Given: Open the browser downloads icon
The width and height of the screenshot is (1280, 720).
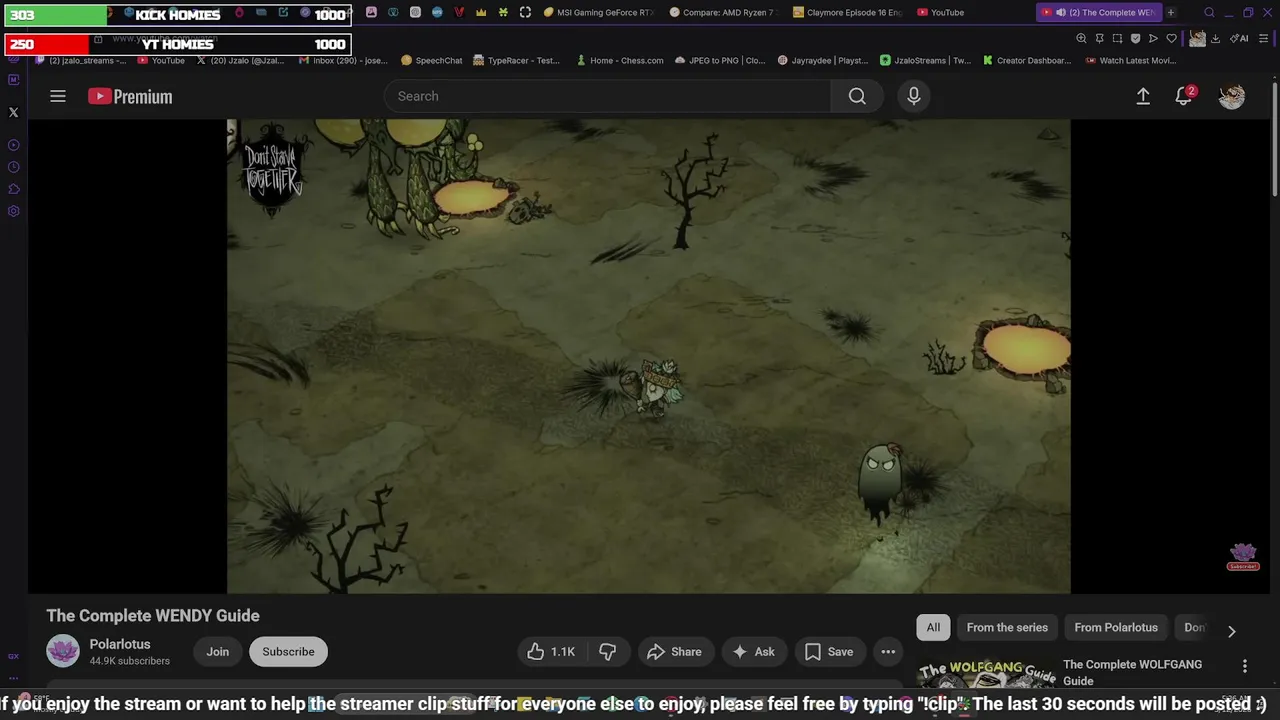Looking at the screenshot, I should pos(1215,39).
